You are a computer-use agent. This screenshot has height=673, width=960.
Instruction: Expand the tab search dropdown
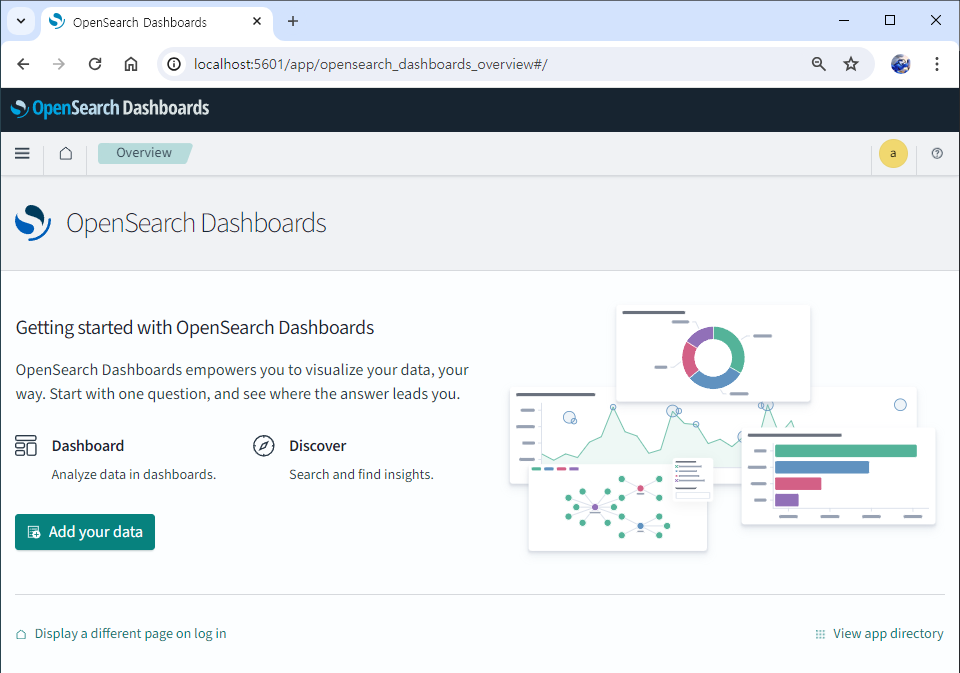pos(21,21)
